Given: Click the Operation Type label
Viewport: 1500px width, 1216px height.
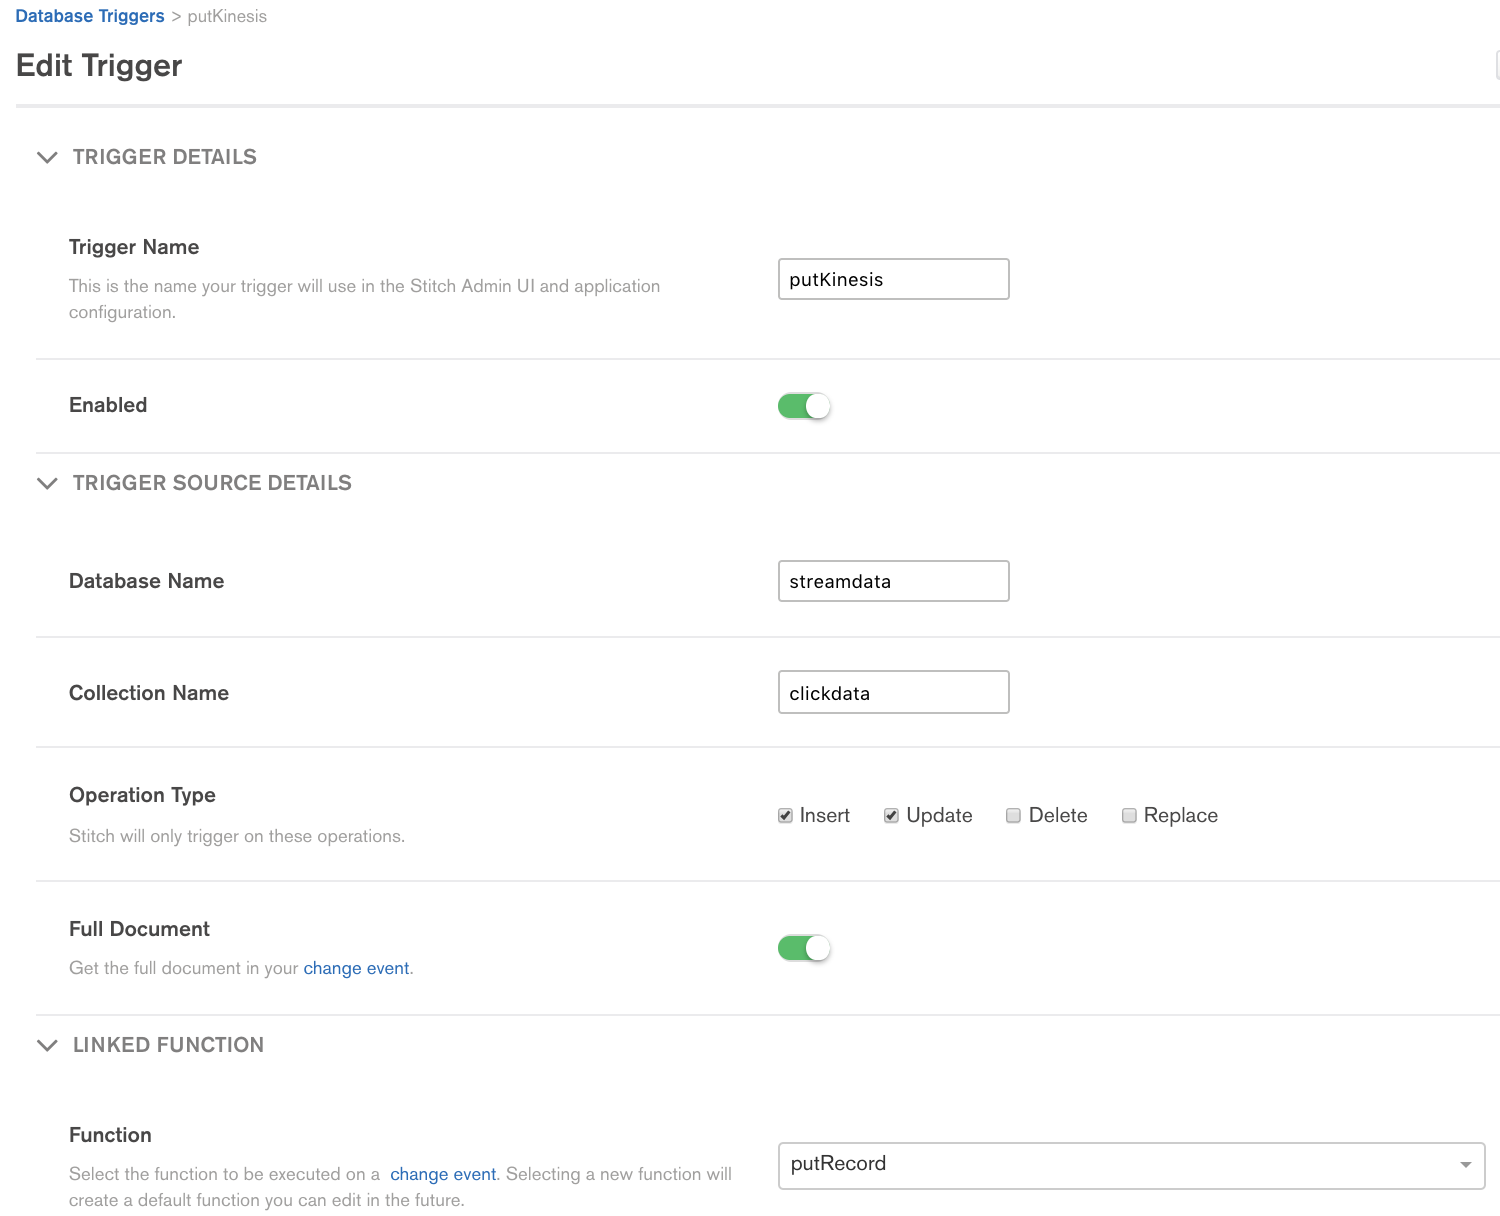Looking at the screenshot, I should pyautogui.click(x=142, y=795).
